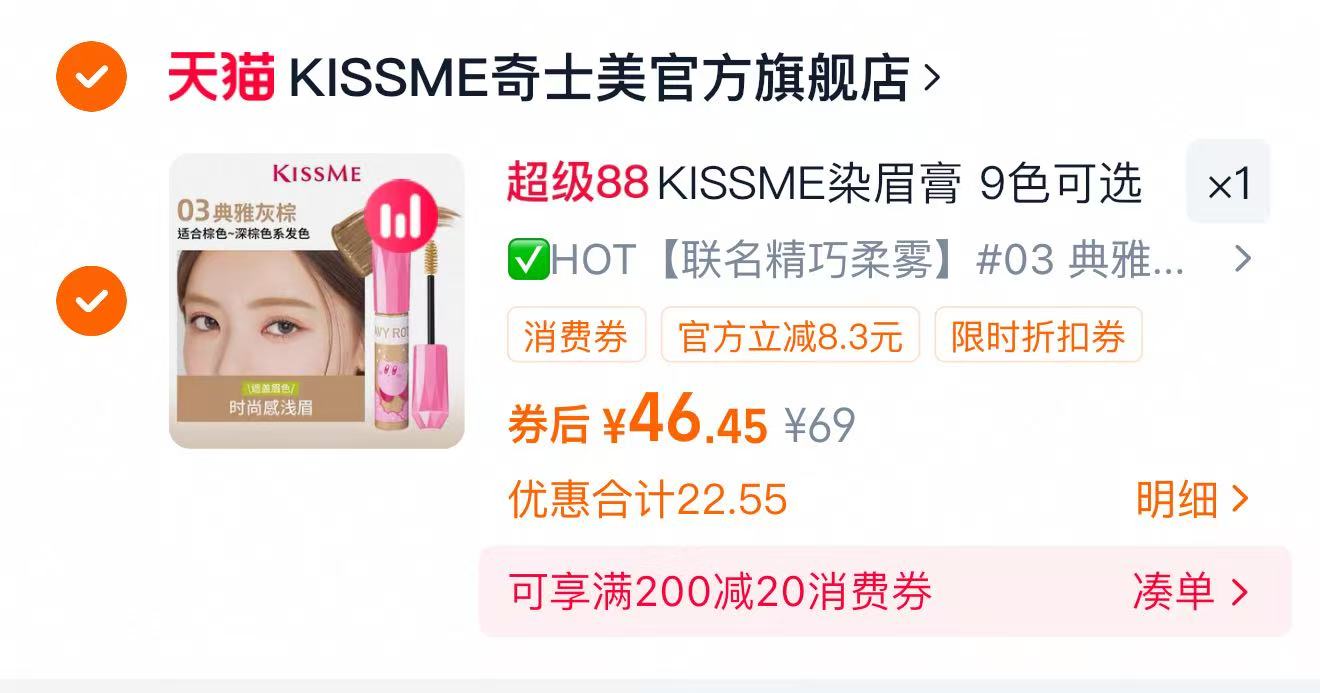Tap the green checkmark HOT icon

(527, 261)
